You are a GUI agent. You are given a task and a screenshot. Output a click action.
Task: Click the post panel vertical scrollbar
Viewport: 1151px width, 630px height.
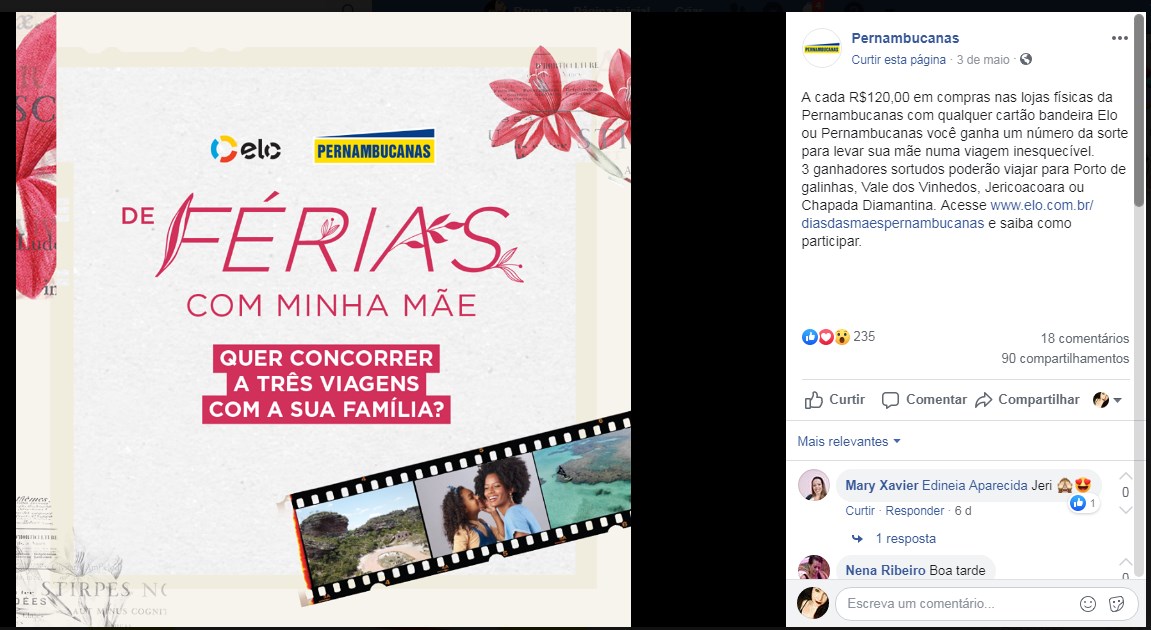(1139, 110)
